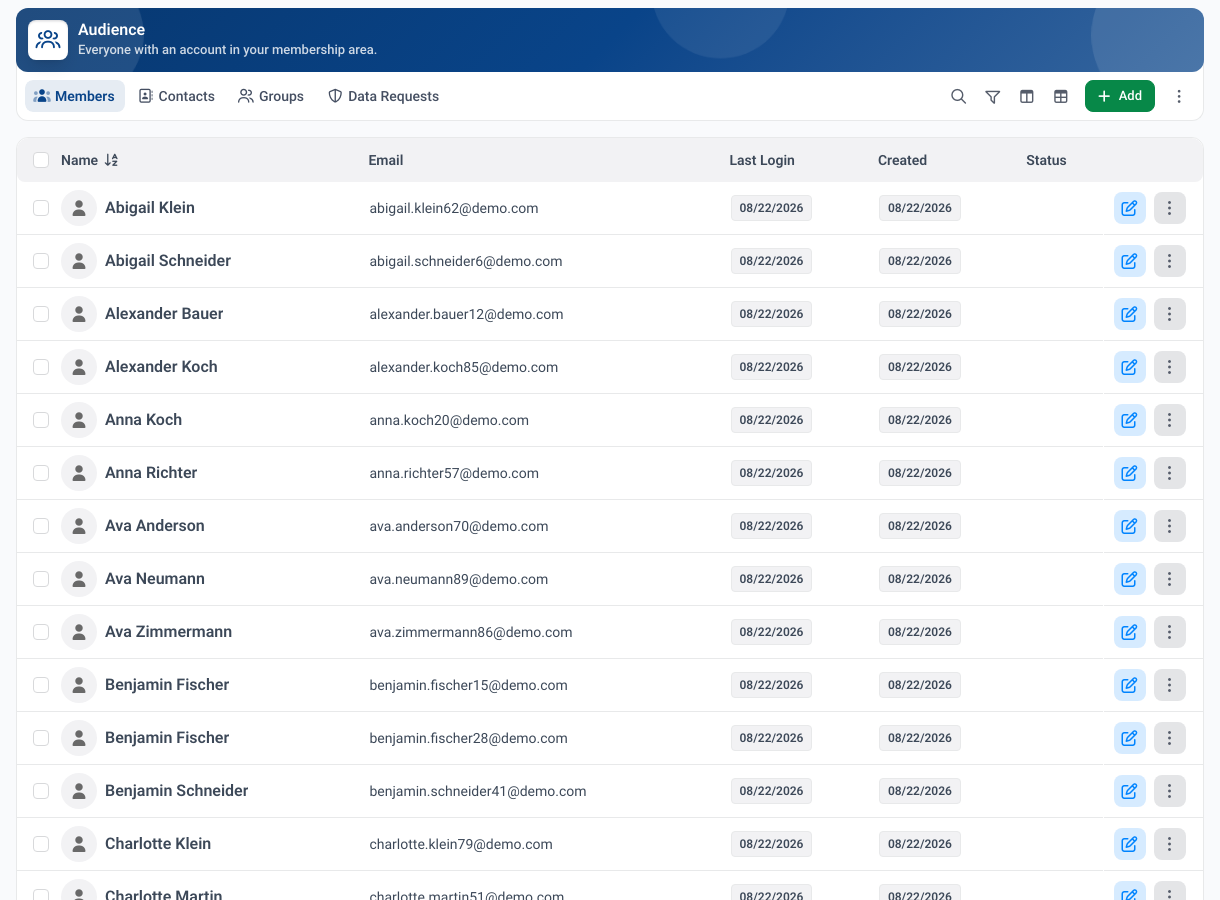This screenshot has width=1220, height=900.
Task: Switch to the Members tab
Action: point(75,96)
